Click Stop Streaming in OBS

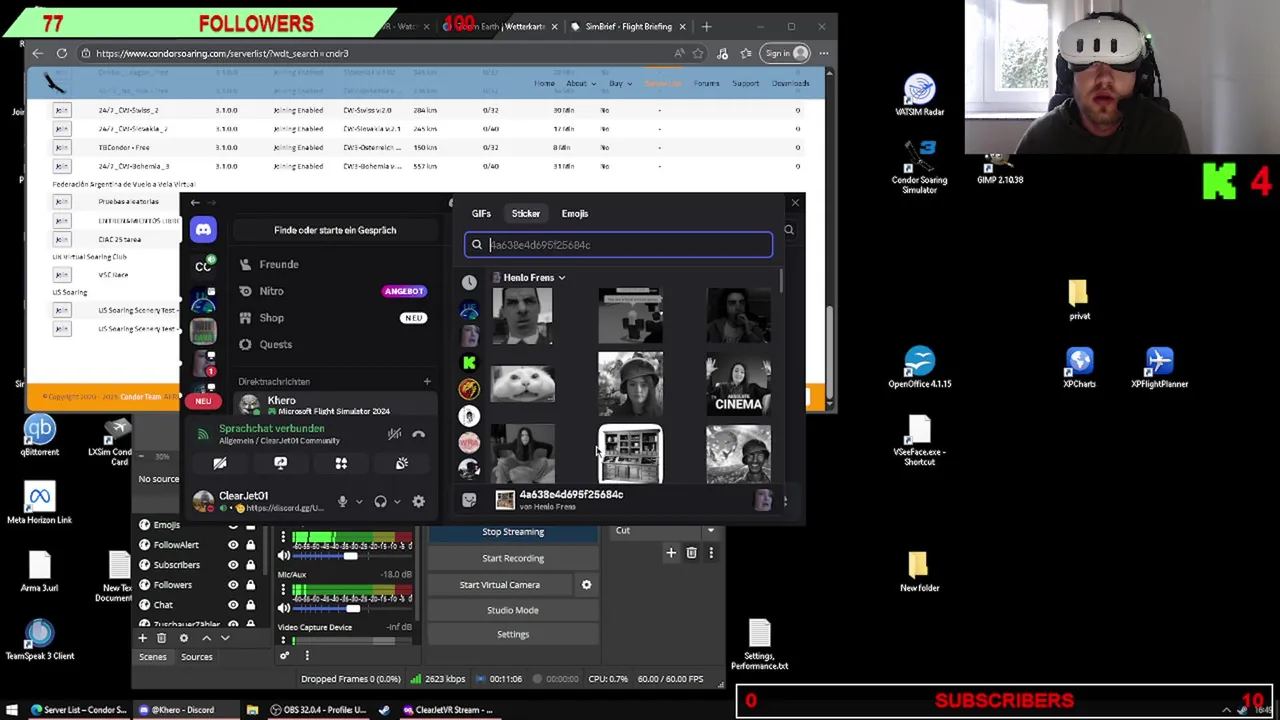pos(513,532)
